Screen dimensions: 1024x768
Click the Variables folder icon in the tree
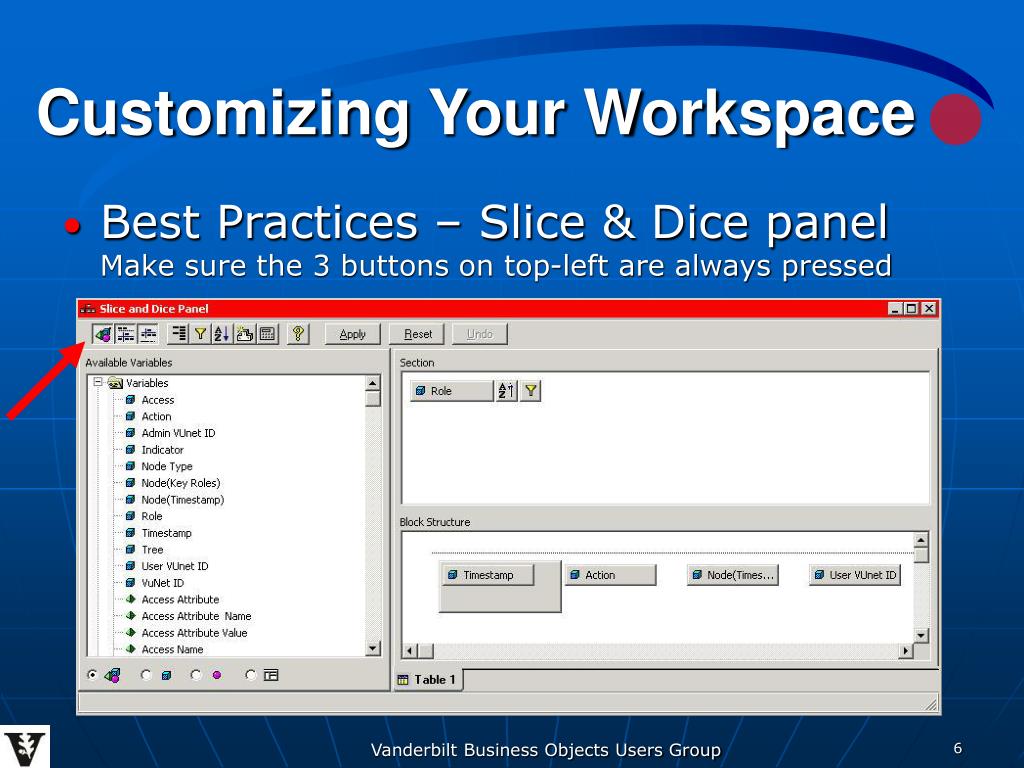[115, 383]
